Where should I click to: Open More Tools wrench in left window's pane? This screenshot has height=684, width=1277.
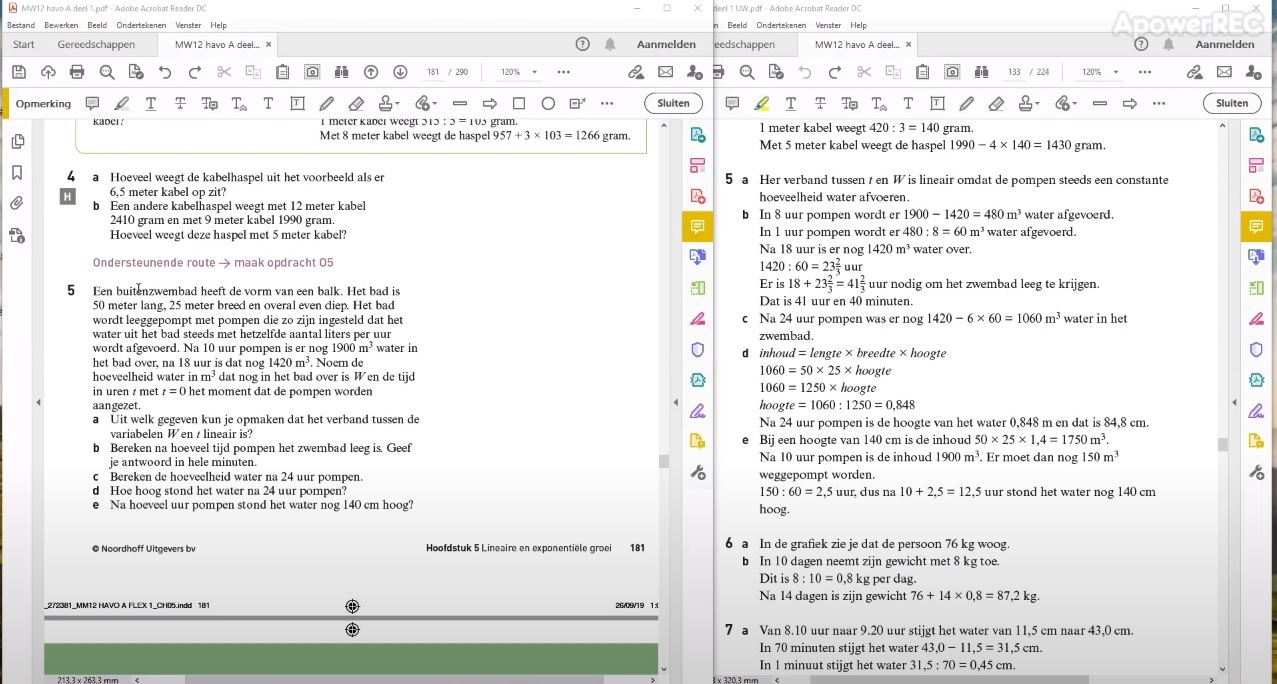click(698, 472)
